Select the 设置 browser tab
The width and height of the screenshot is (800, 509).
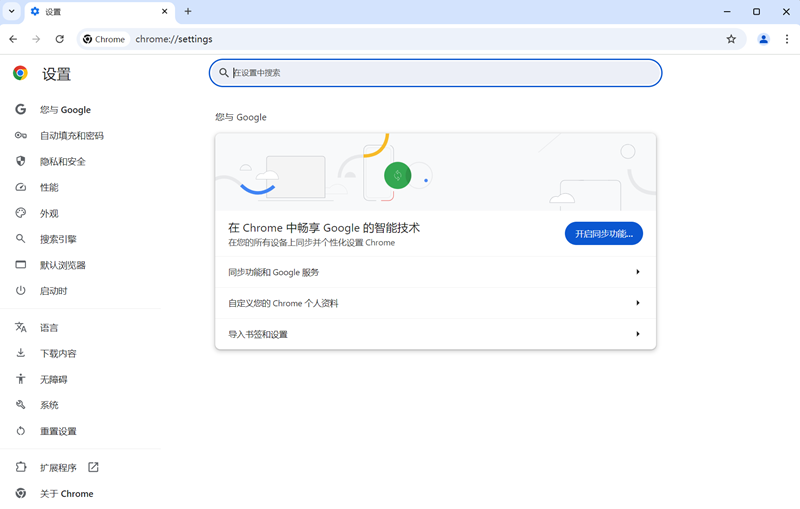click(x=99, y=12)
